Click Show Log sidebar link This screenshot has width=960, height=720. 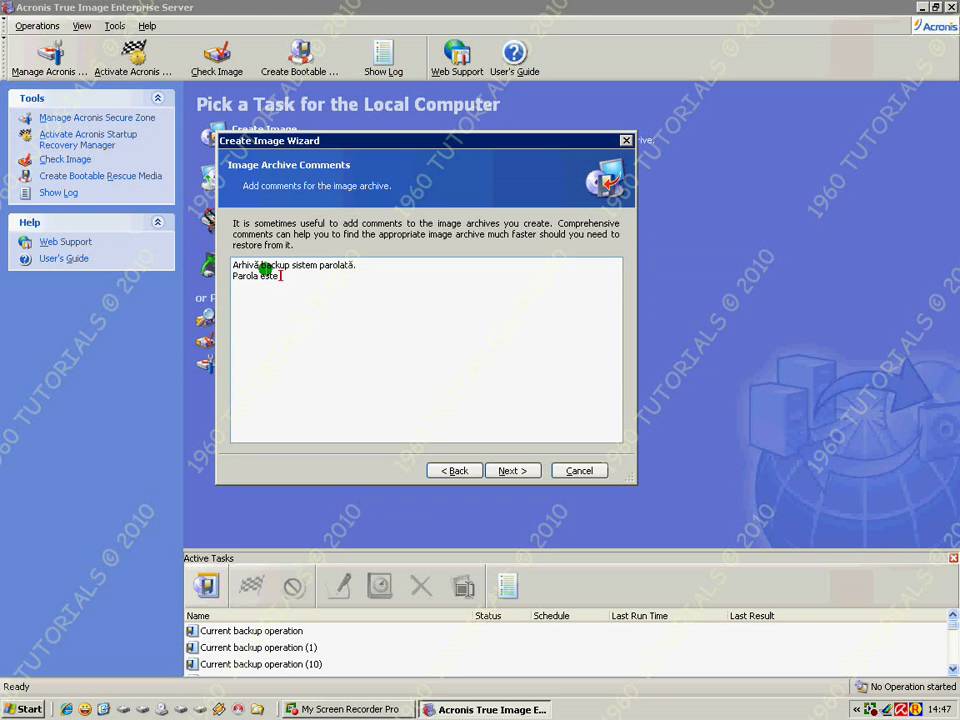tap(58, 192)
